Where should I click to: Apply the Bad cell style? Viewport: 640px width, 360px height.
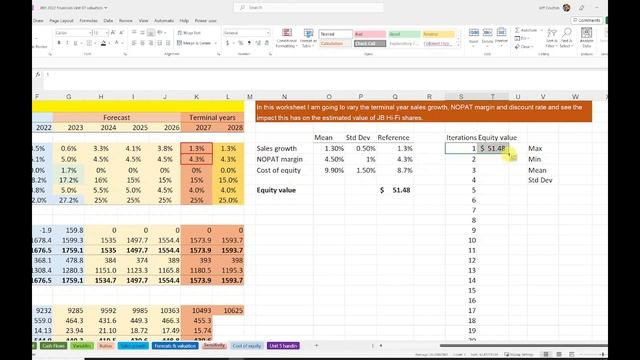[x=370, y=34]
